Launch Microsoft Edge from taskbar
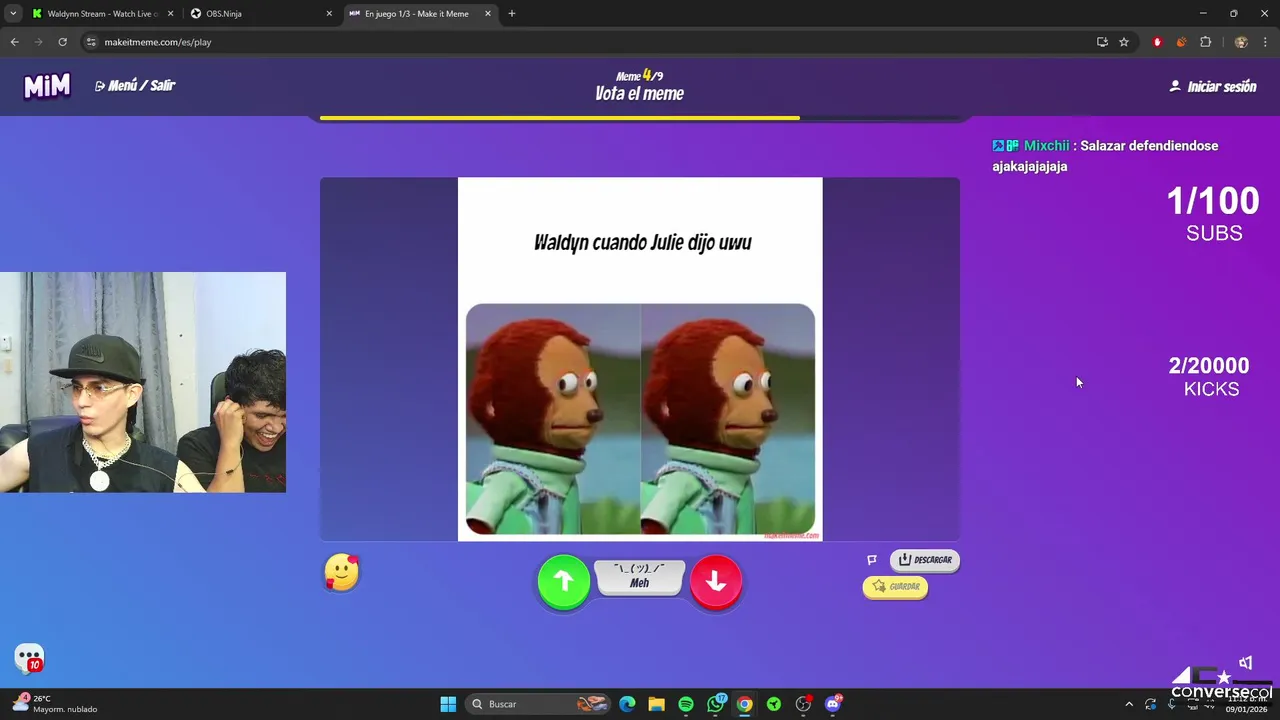Screen dimensions: 1280x720 pyautogui.click(x=627, y=704)
